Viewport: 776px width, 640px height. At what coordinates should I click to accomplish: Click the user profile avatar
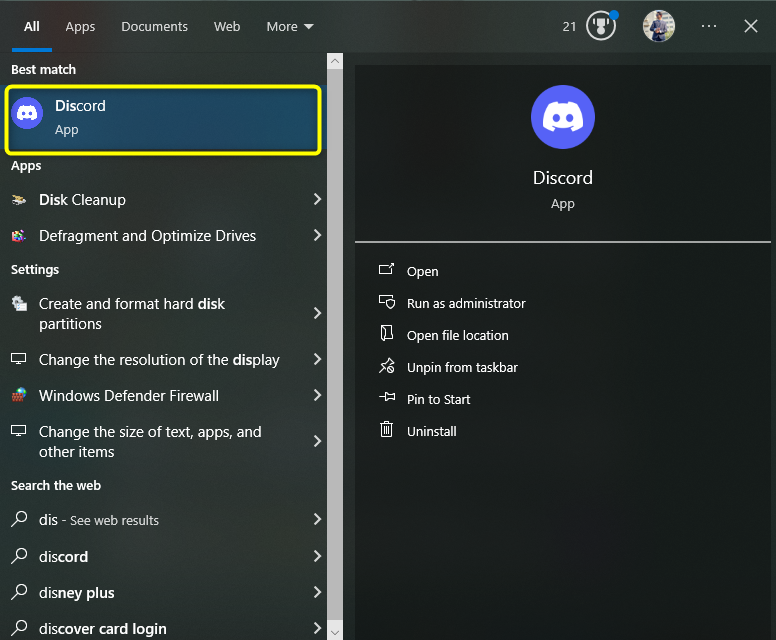659,26
